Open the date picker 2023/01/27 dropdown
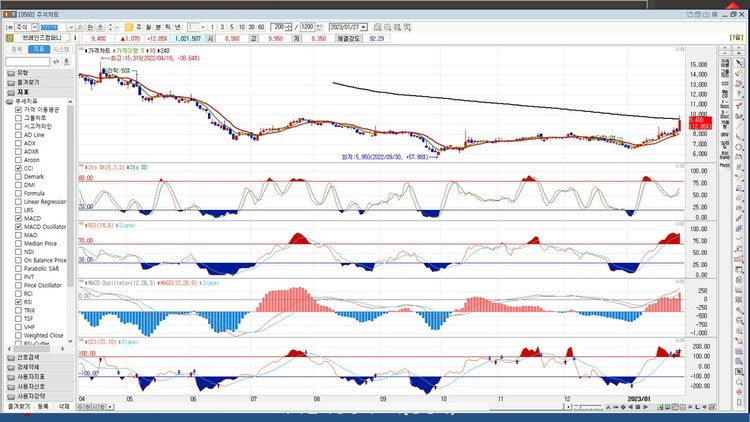 coord(364,27)
